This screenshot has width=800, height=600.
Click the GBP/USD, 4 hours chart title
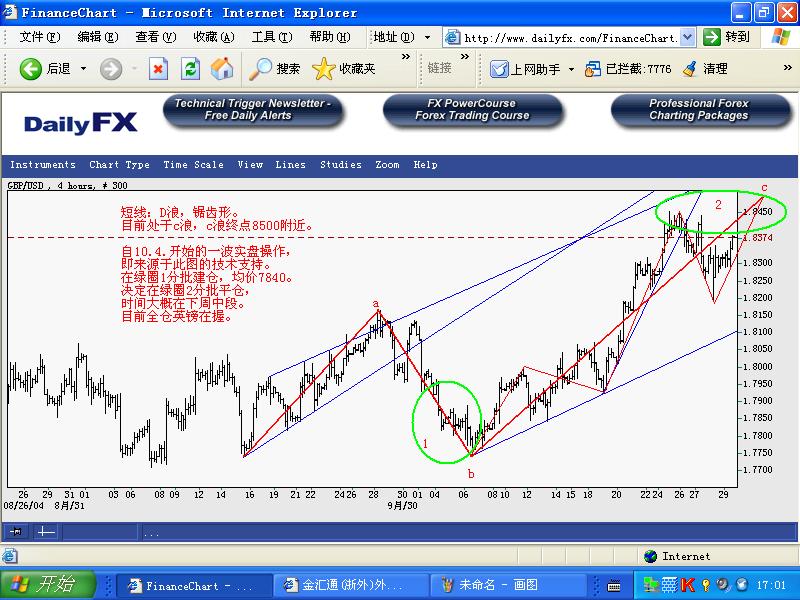[x=67, y=186]
